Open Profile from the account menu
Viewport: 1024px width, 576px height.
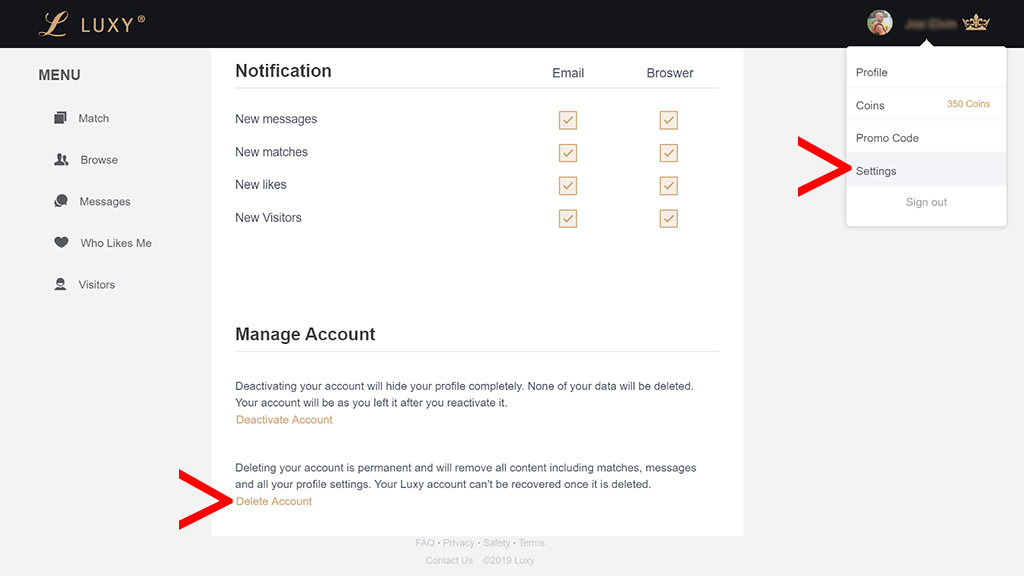[x=871, y=71]
